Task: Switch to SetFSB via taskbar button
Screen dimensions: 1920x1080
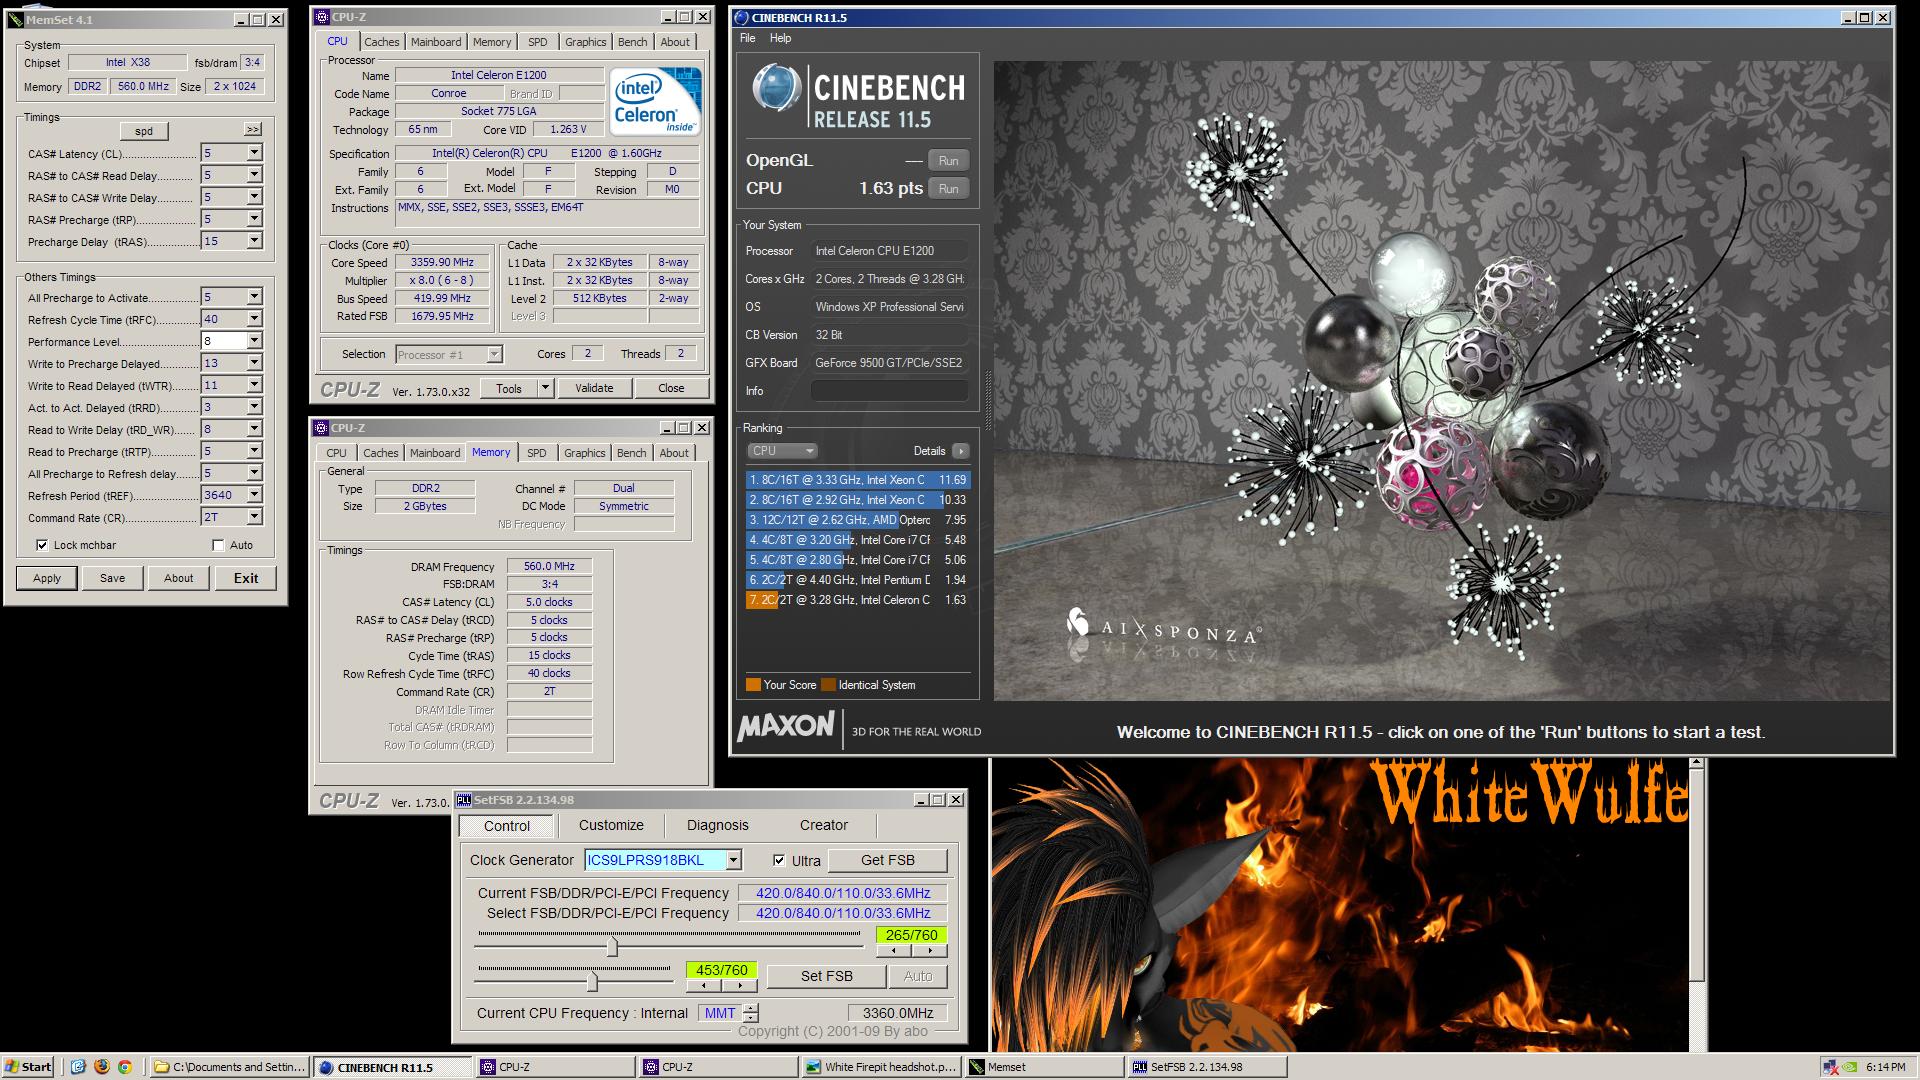Action: (1207, 1067)
